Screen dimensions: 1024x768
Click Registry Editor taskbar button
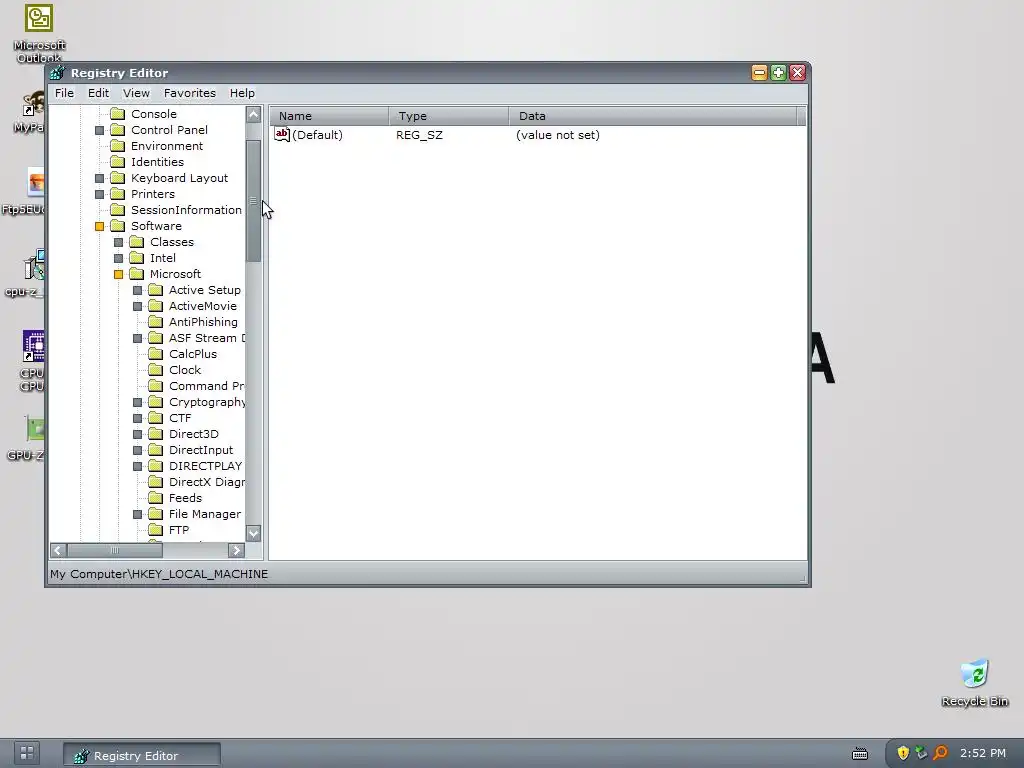(142, 755)
